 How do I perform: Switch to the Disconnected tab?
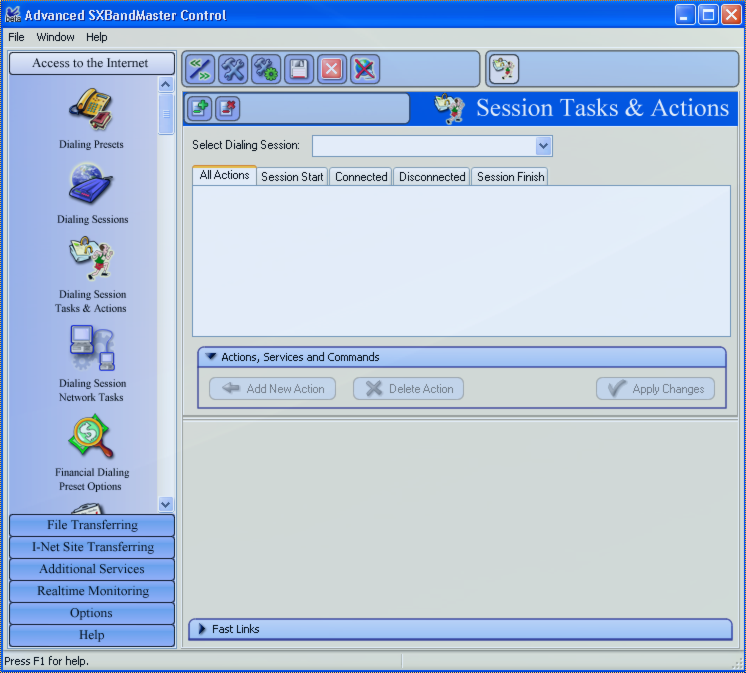pyautogui.click(x=432, y=177)
